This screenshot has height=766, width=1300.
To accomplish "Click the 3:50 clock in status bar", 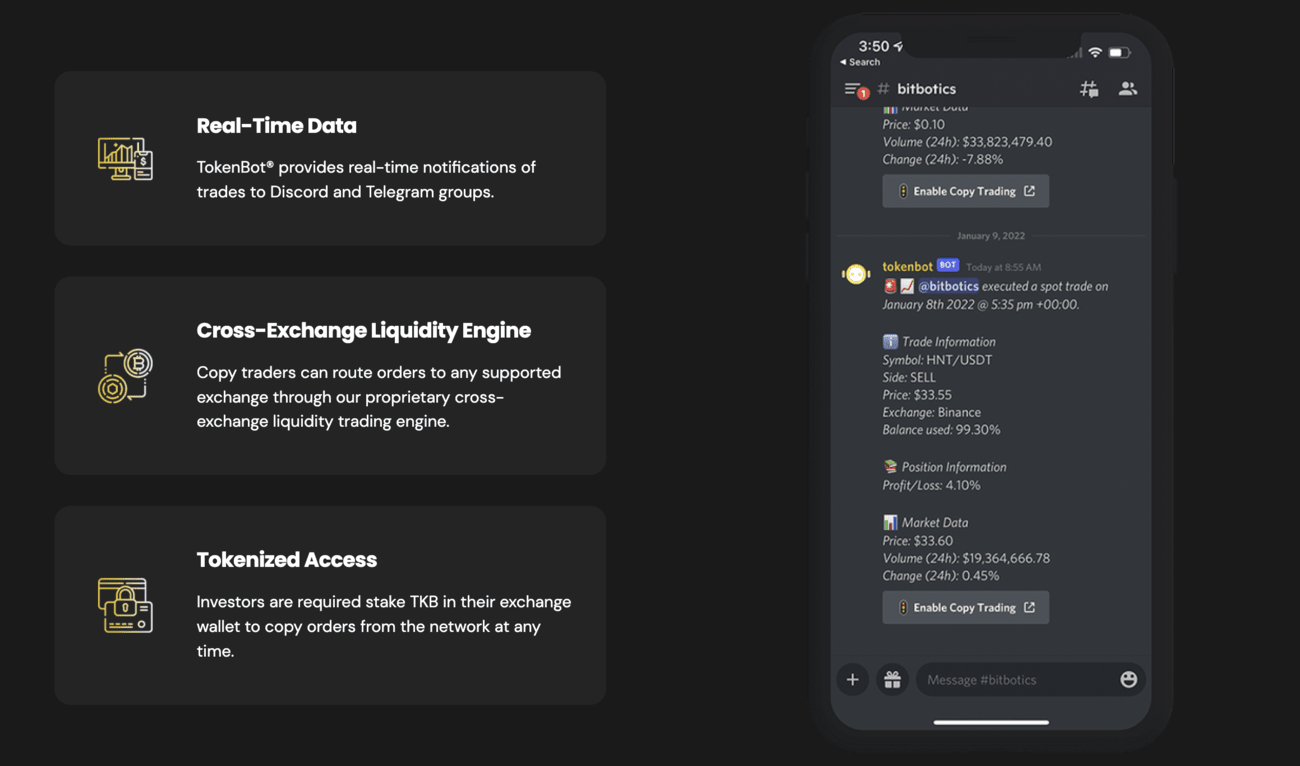I will pyautogui.click(x=873, y=46).
